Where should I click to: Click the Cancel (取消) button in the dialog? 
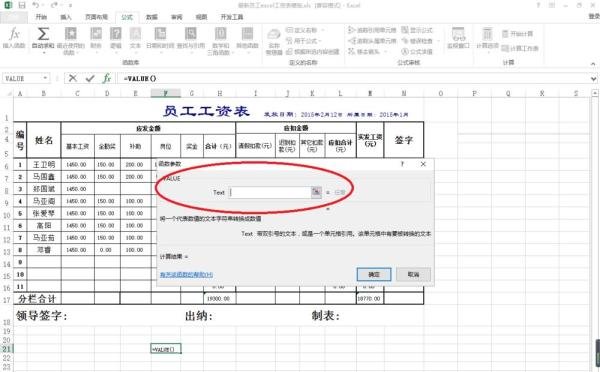413,274
